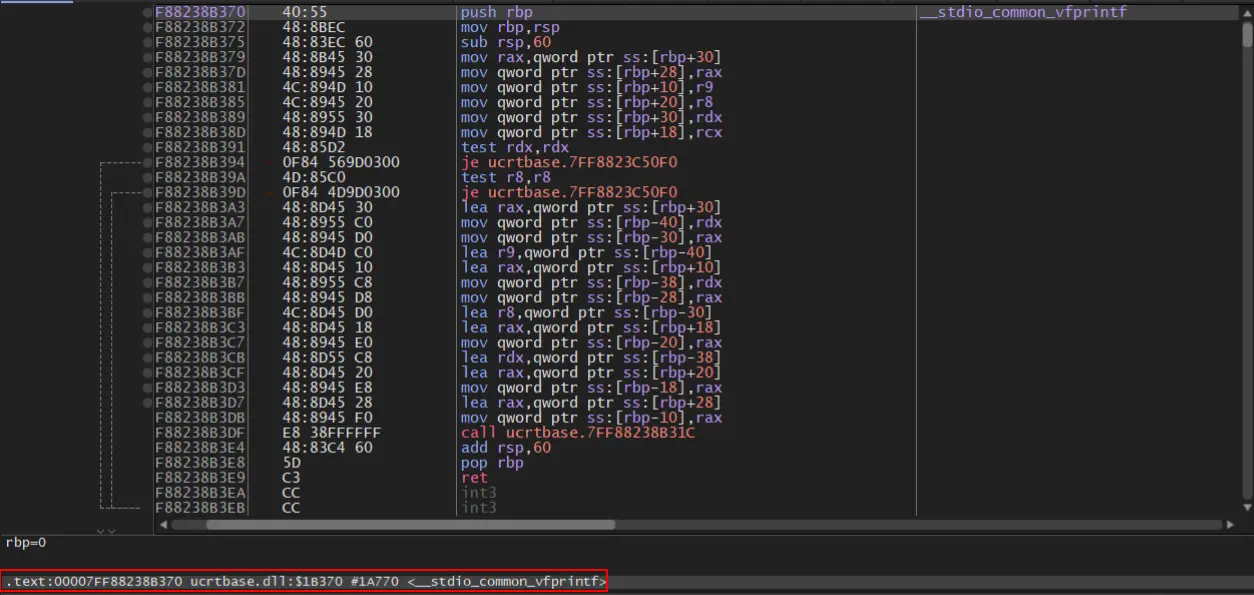Toggle breakpoint dot on row F88238B391
Viewport: 1254px width, 595px height.
click(148, 147)
